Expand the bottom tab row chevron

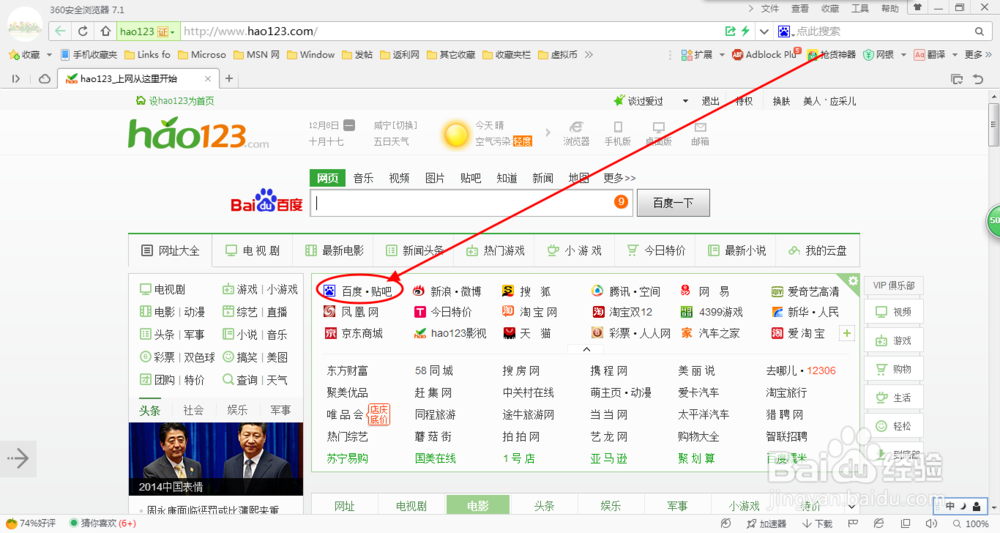(x=851, y=507)
